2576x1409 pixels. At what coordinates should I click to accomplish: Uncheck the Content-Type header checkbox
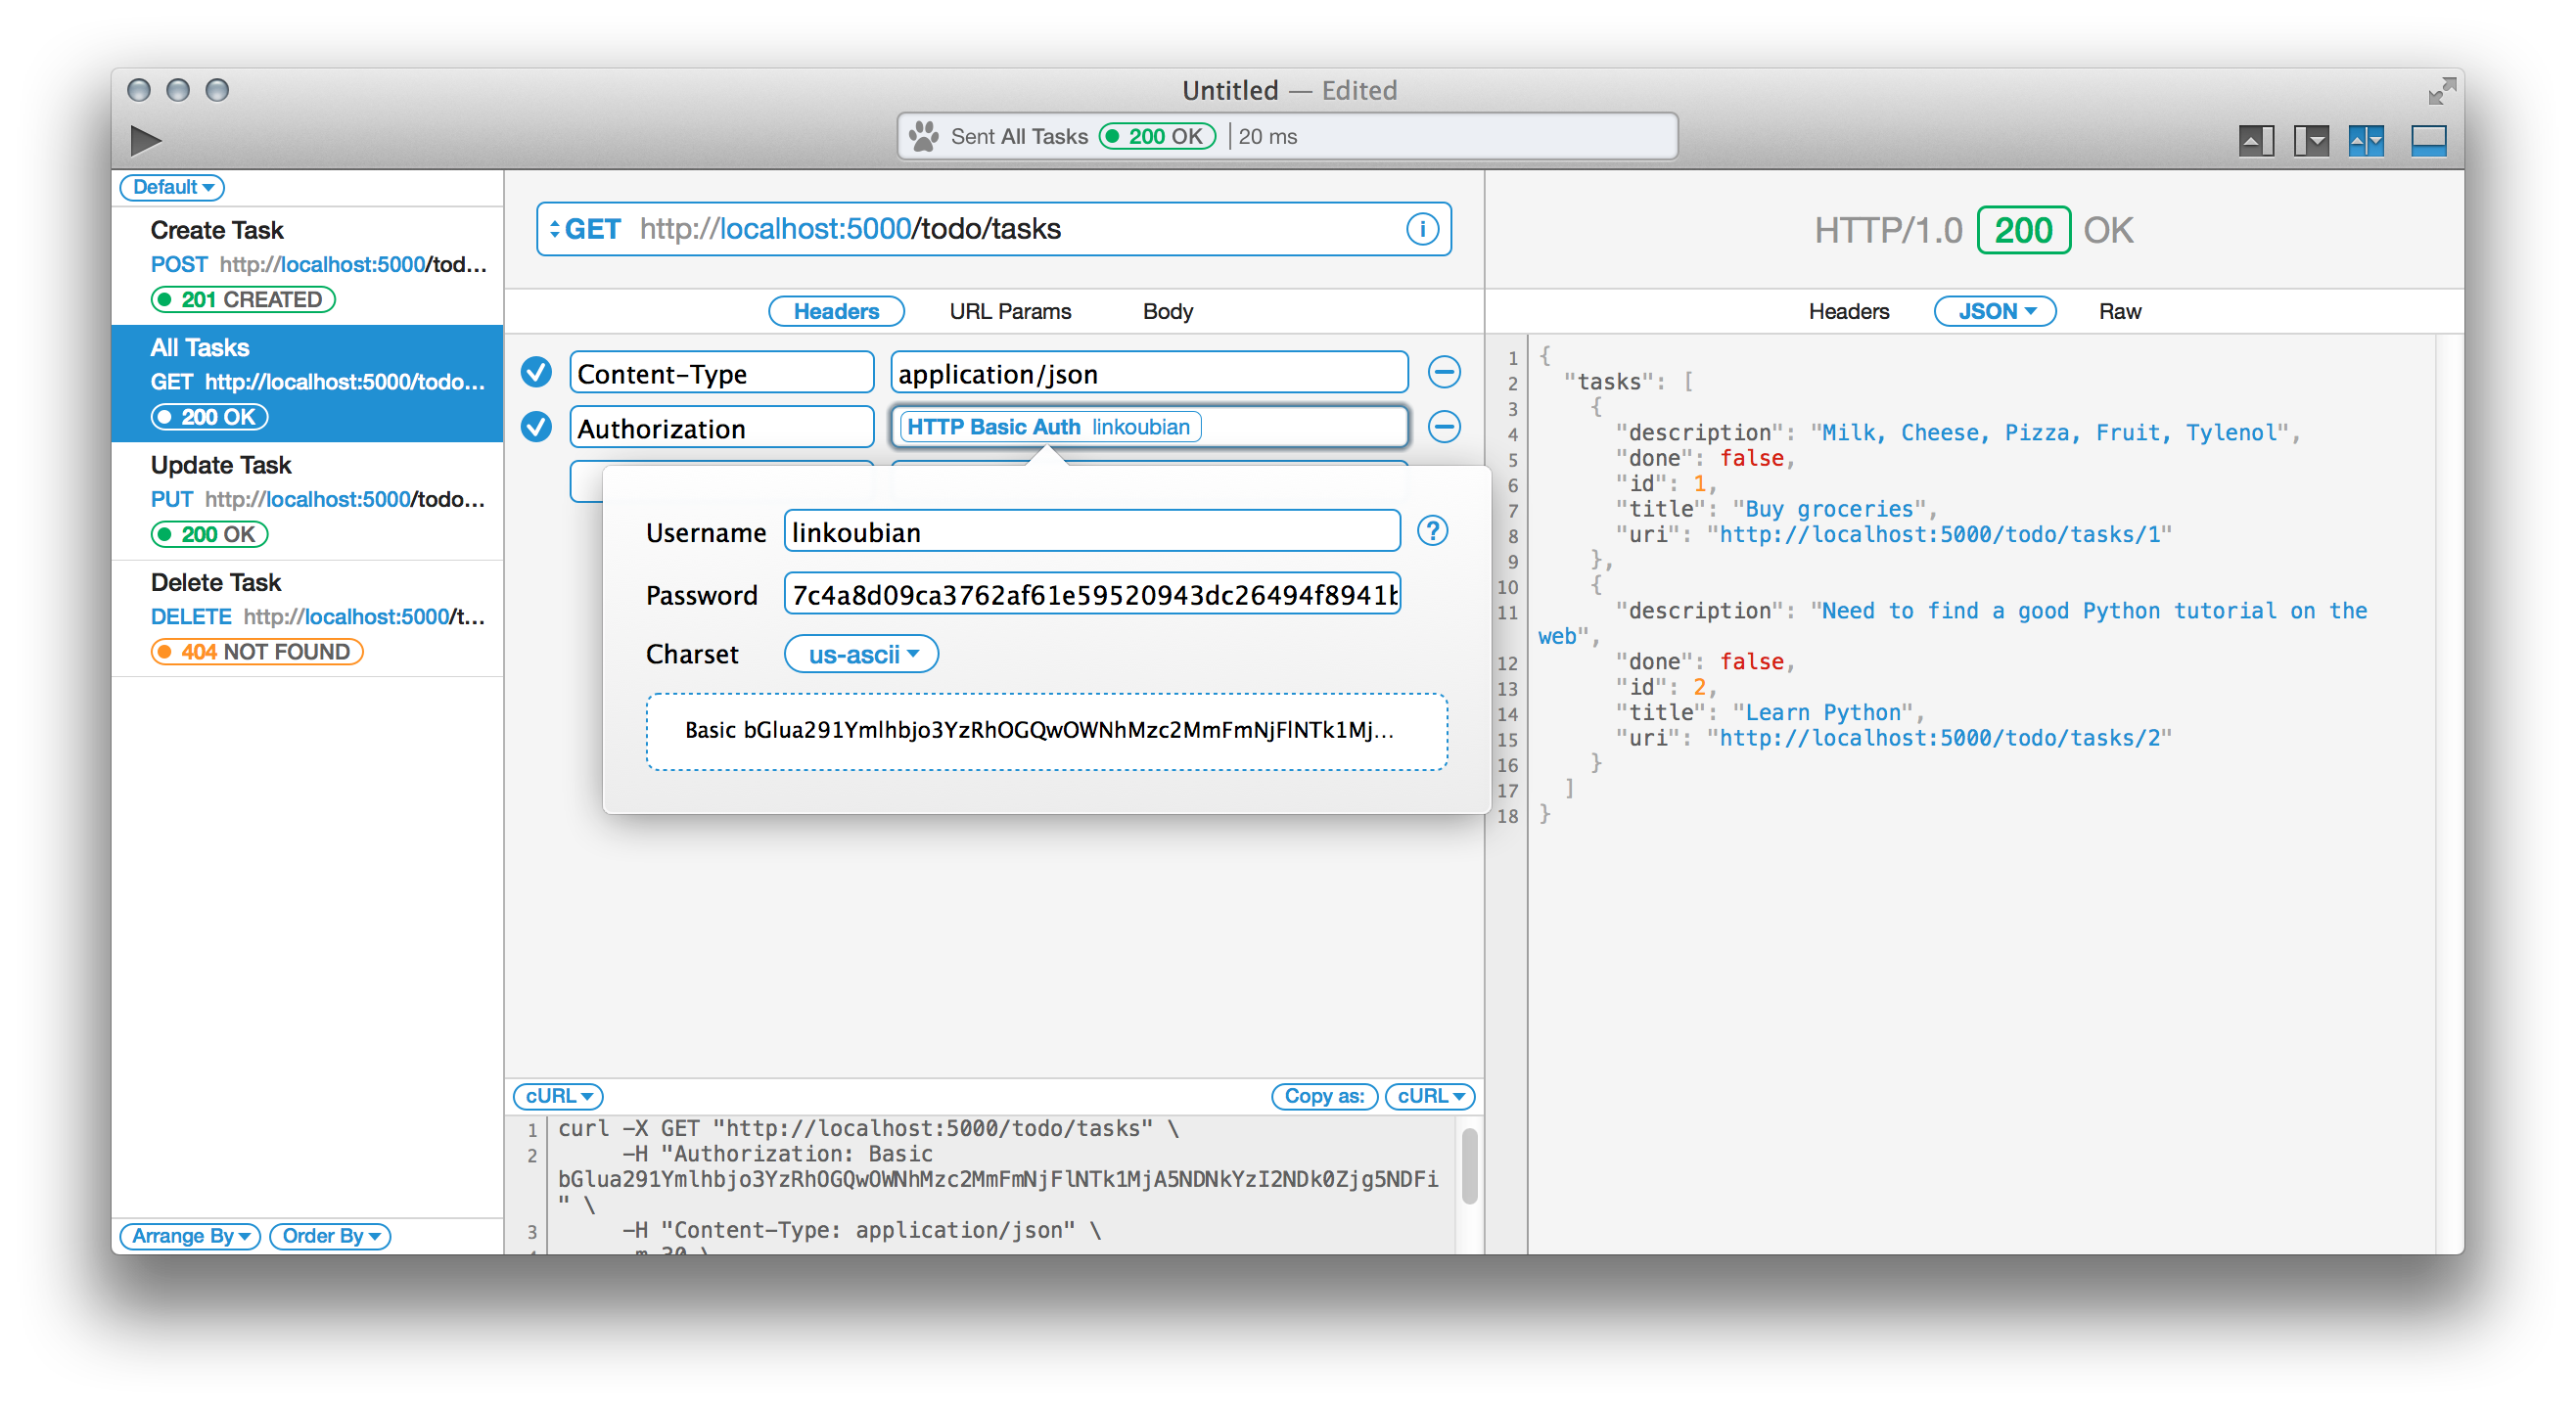(536, 372)
